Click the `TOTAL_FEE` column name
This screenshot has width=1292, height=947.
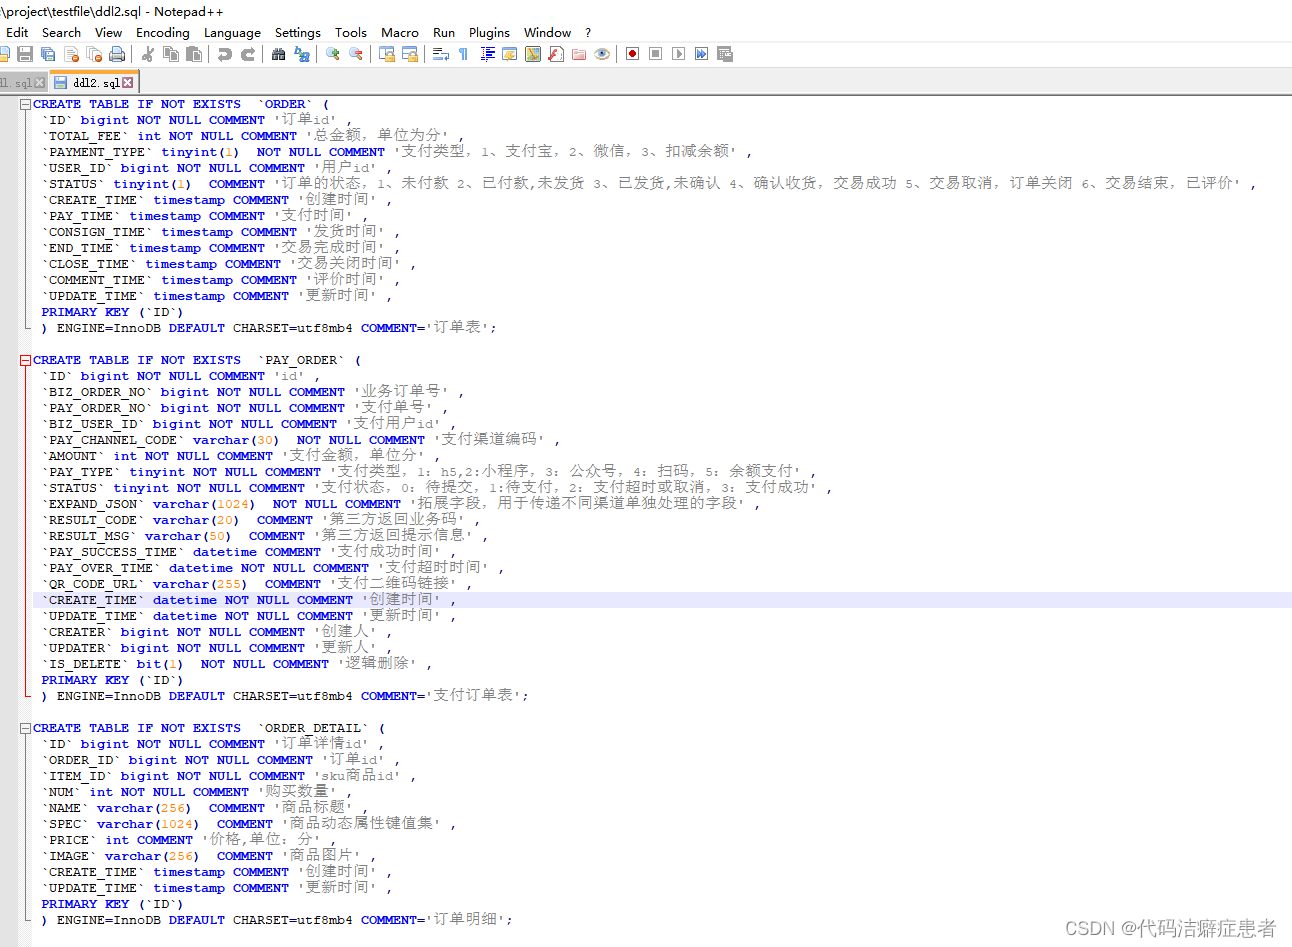(85, 136)
